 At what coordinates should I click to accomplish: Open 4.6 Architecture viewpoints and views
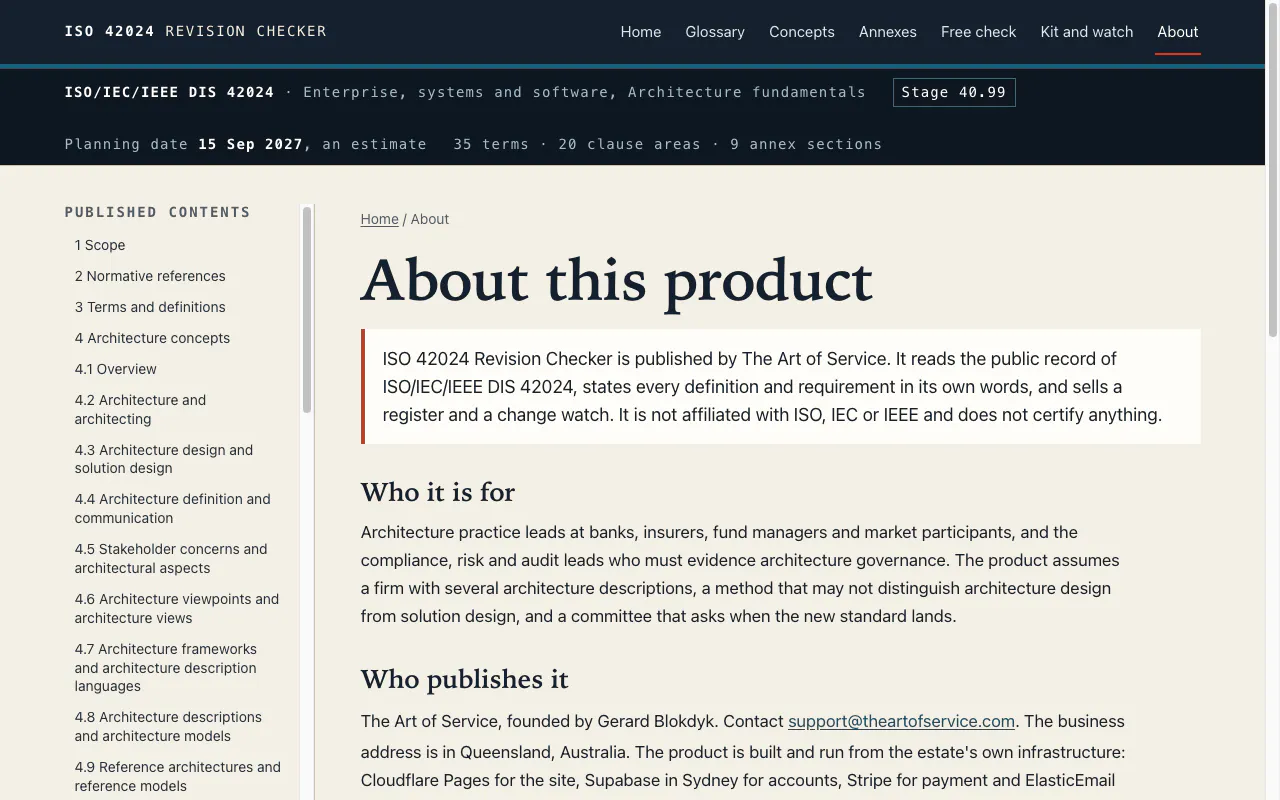(x=177, y=608)
